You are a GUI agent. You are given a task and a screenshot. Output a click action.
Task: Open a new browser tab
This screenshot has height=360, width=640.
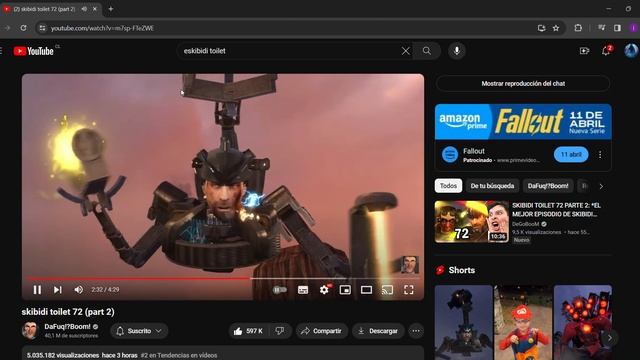tap(111, 9)
